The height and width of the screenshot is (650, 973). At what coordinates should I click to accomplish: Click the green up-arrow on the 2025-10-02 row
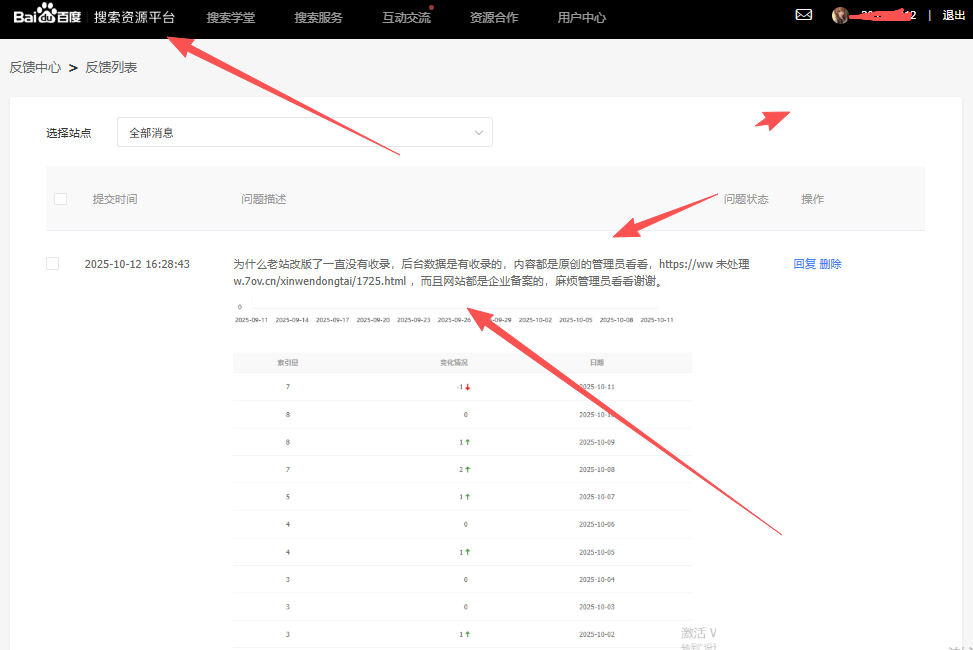[467, 633]
